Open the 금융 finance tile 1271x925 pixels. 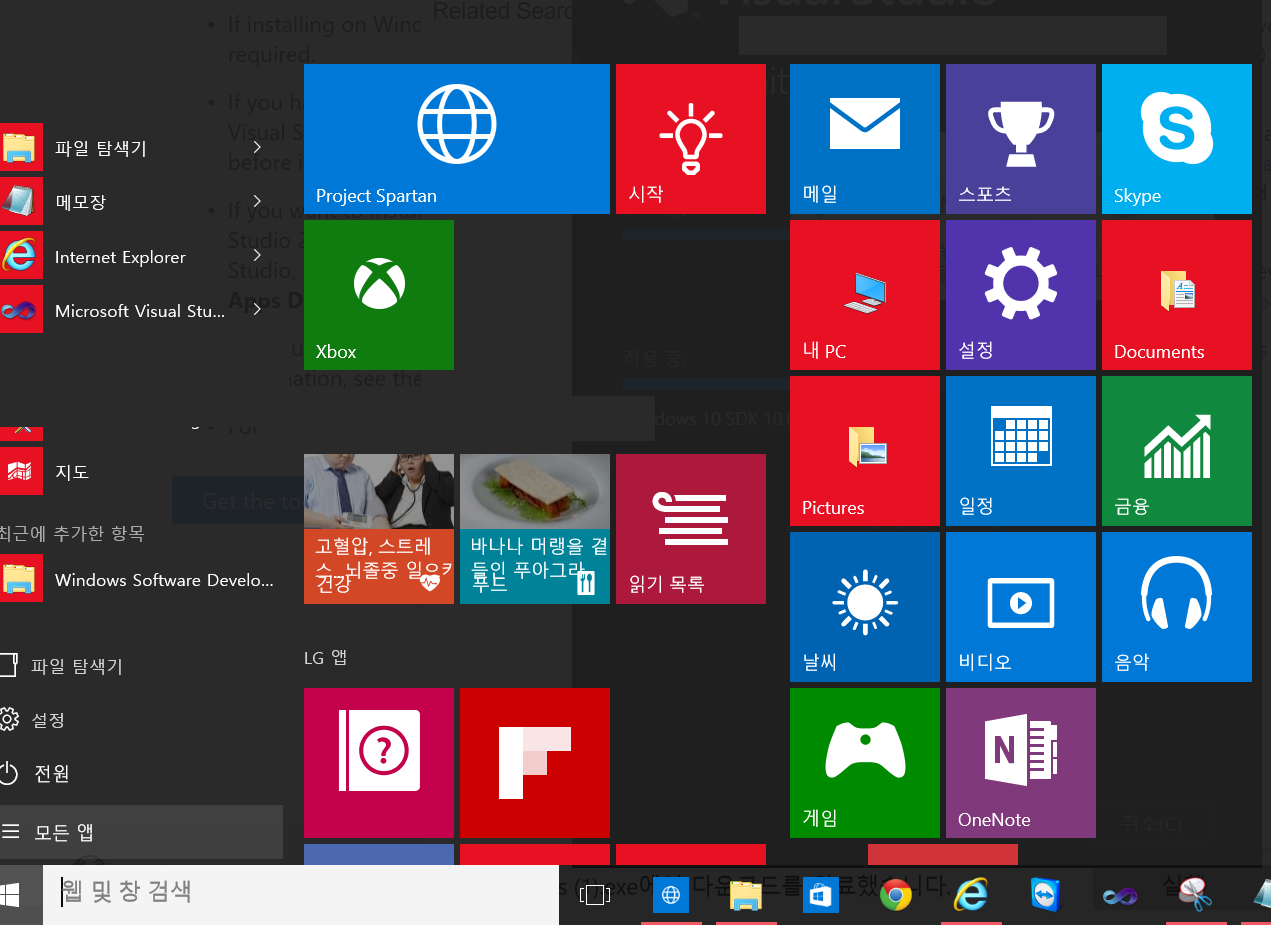1177,451
